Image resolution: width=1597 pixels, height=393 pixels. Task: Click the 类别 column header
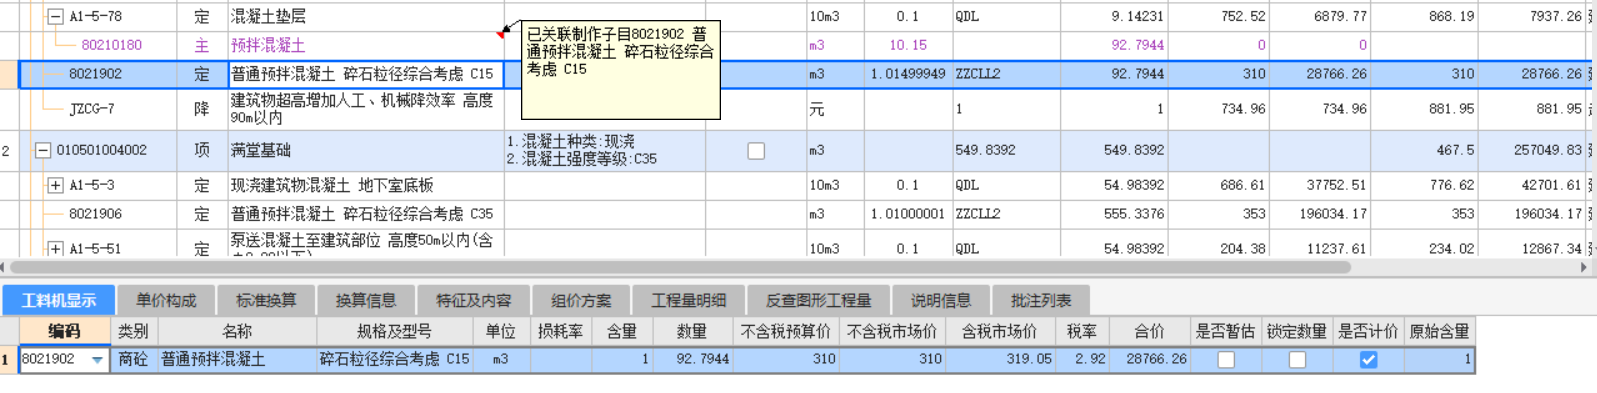(133, 331)
